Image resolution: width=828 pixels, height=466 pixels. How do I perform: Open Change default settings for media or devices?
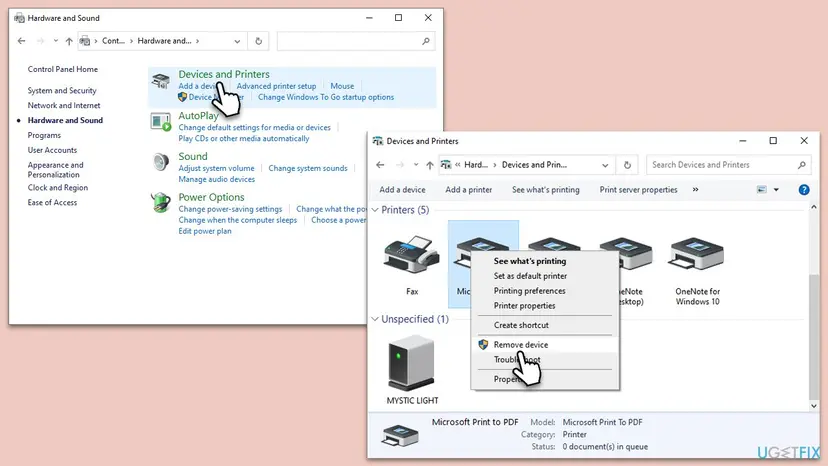[255, 127]
